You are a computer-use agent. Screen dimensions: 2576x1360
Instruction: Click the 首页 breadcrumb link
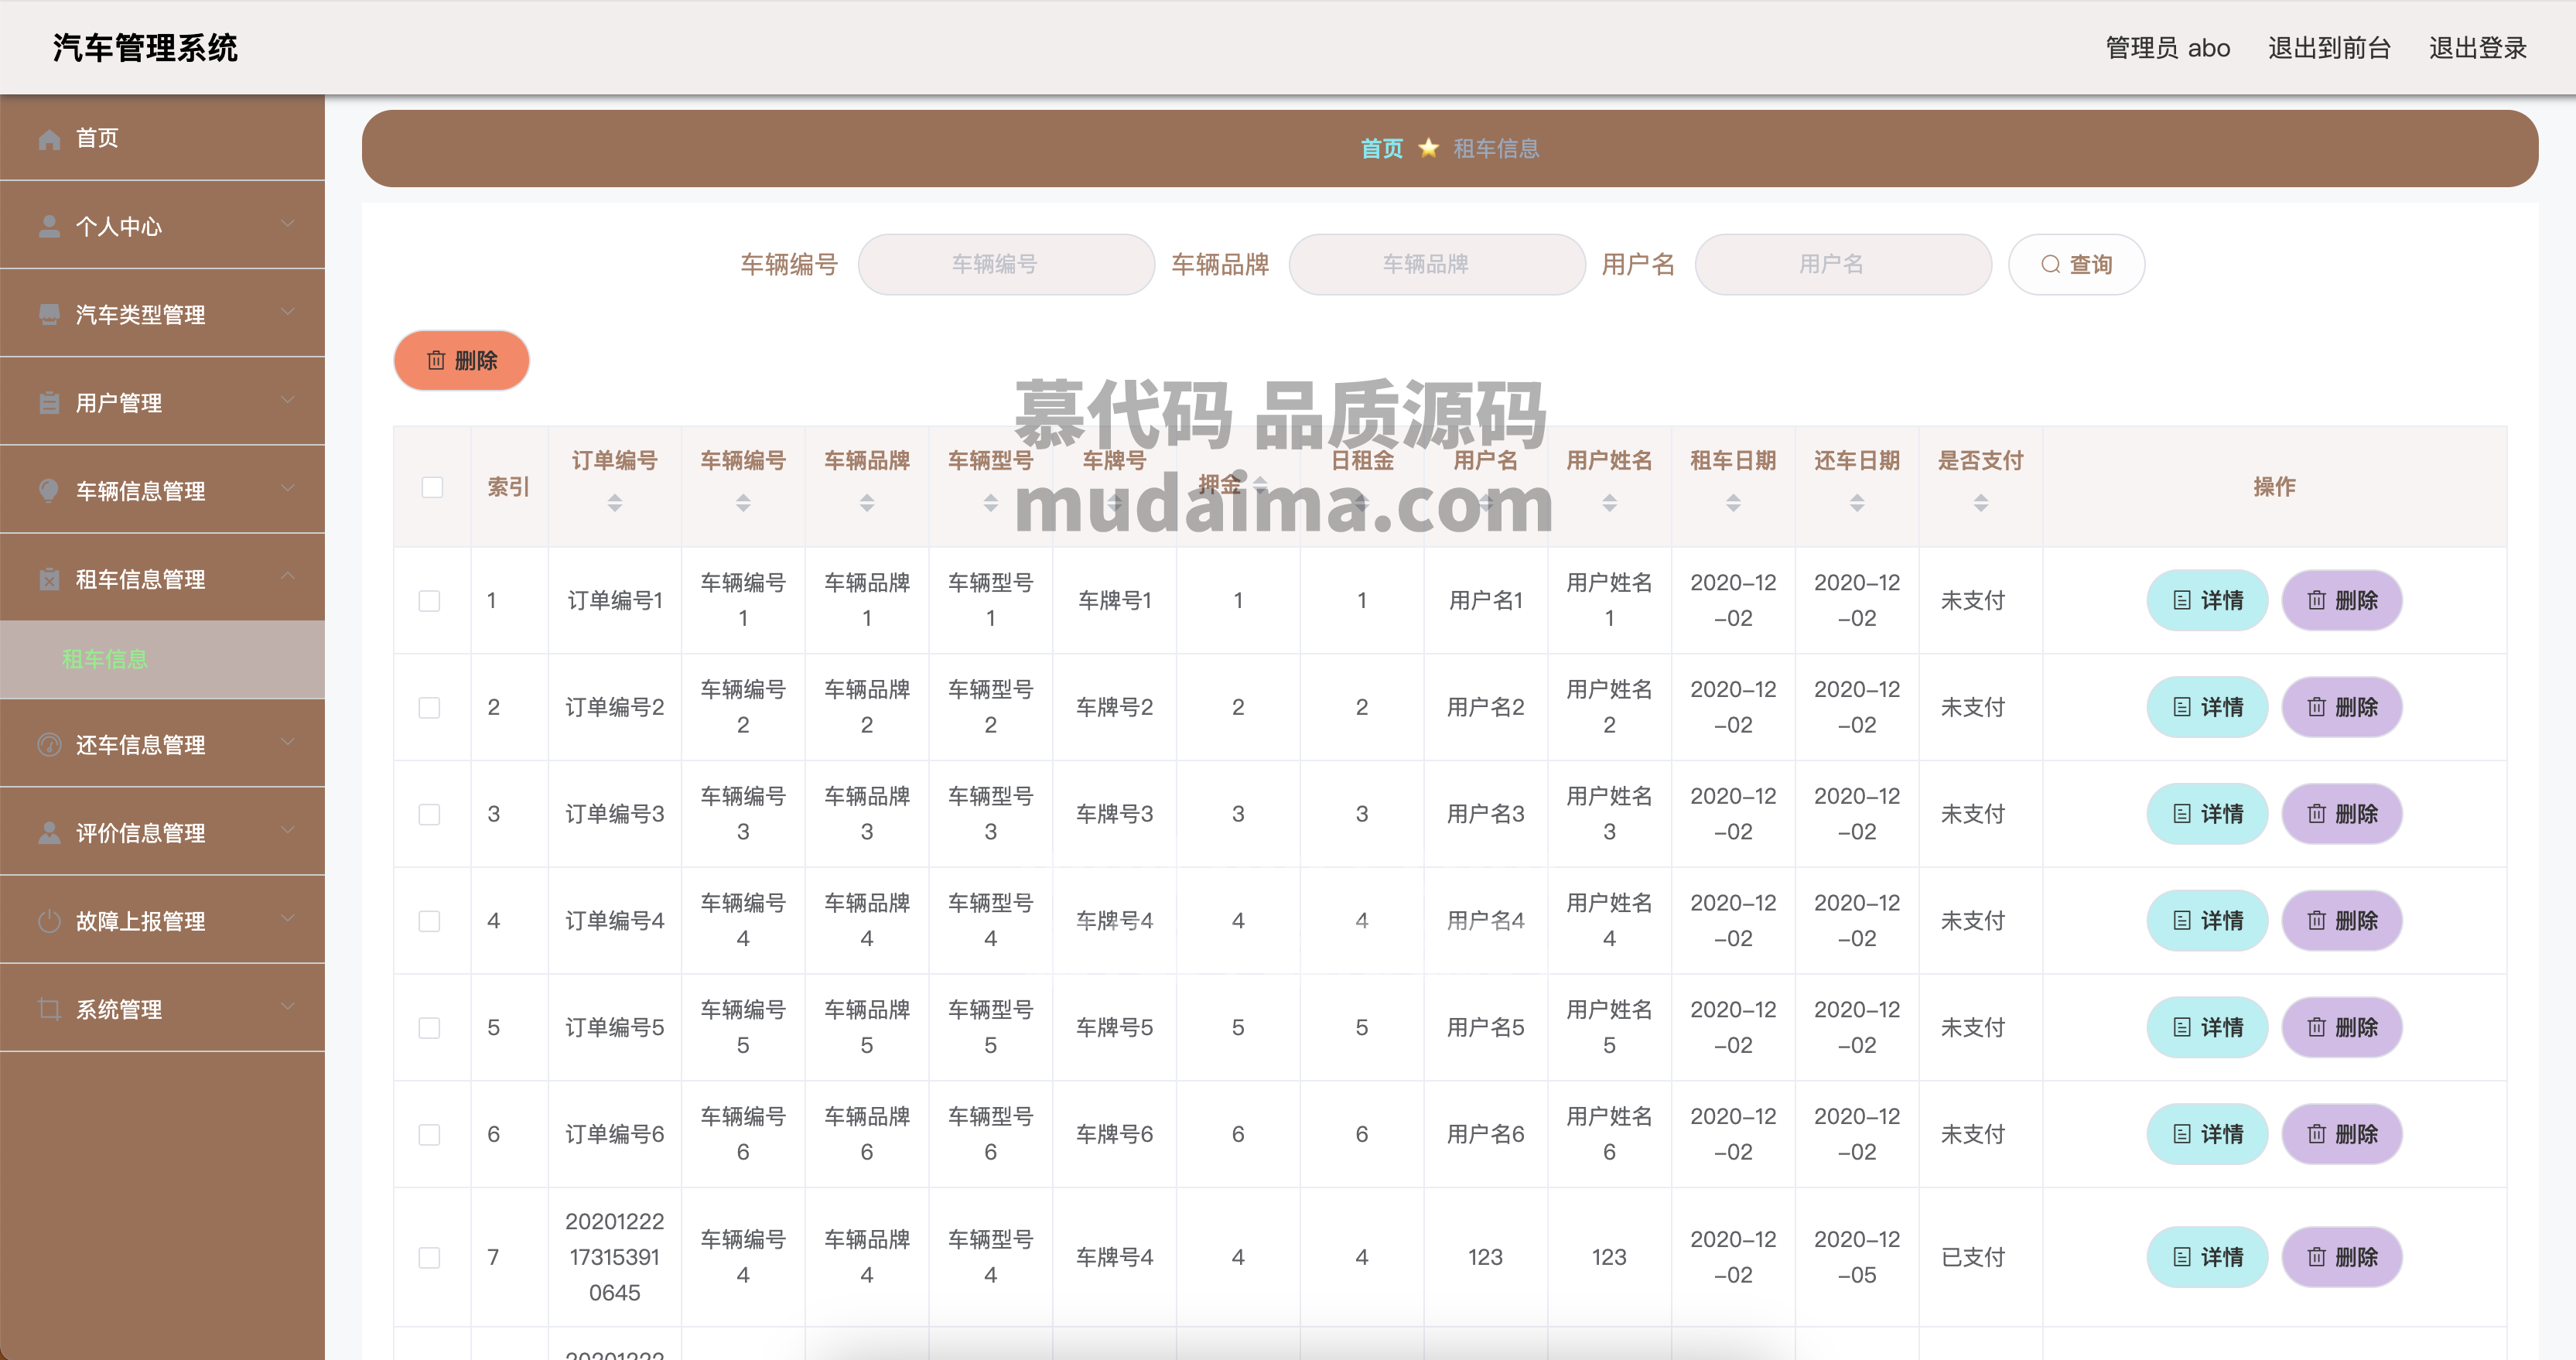click(1381, 148)
